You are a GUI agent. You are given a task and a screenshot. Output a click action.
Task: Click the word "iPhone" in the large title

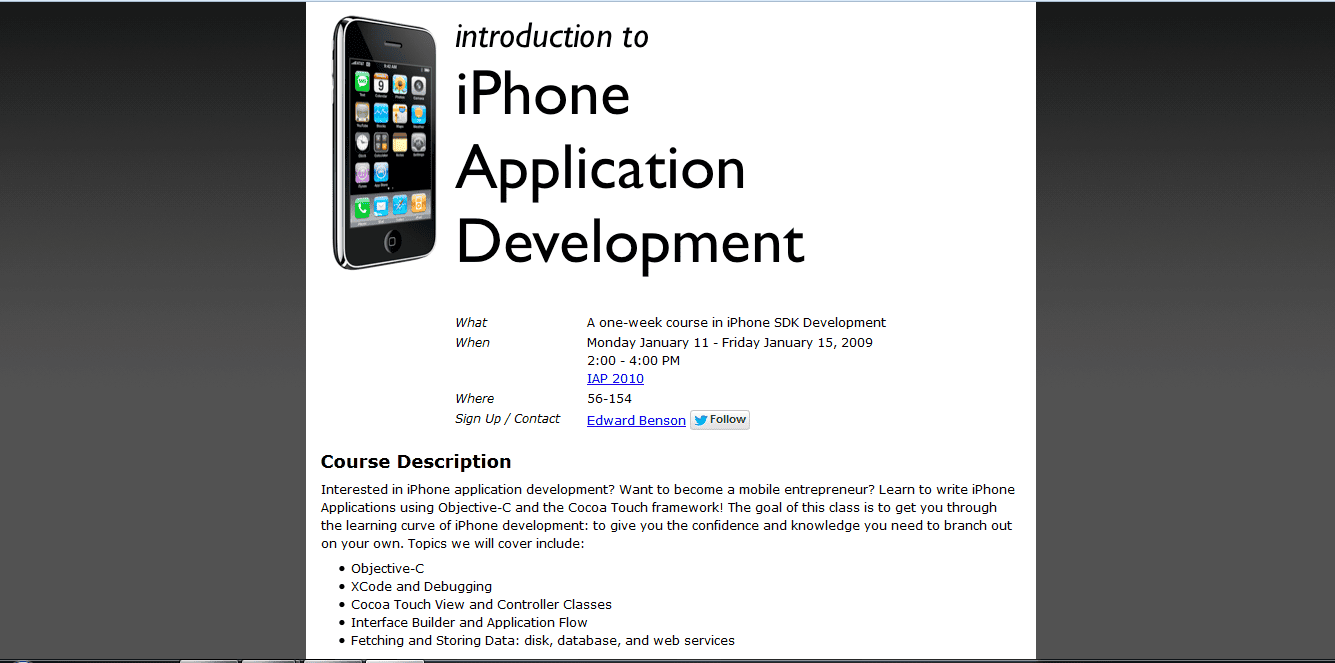(543, 95)
